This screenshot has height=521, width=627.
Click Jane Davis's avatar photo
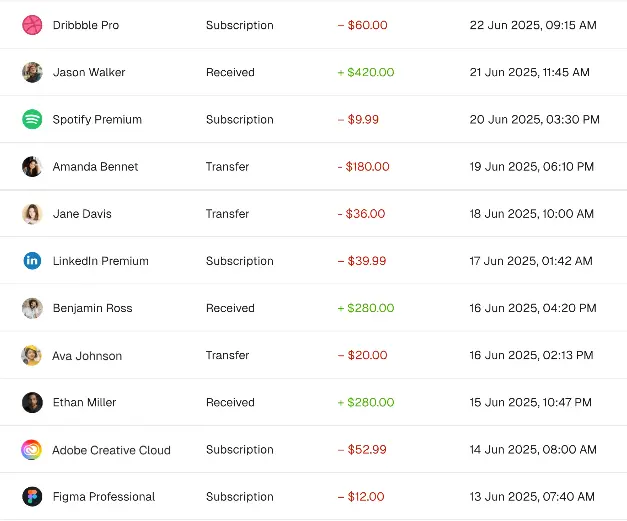coord(32,214)
